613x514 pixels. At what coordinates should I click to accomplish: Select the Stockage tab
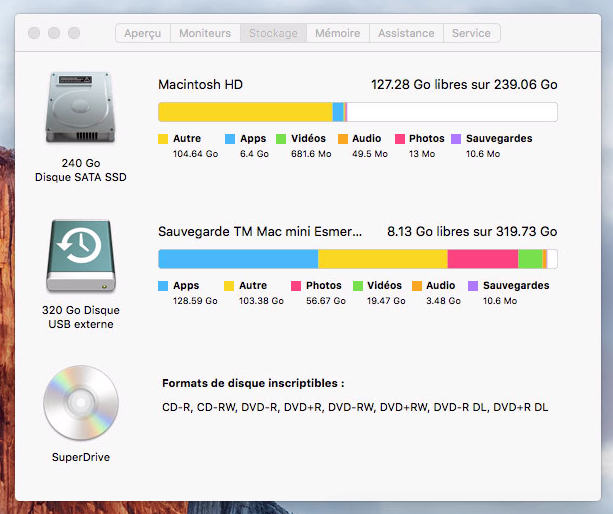[x=273, y=33]
